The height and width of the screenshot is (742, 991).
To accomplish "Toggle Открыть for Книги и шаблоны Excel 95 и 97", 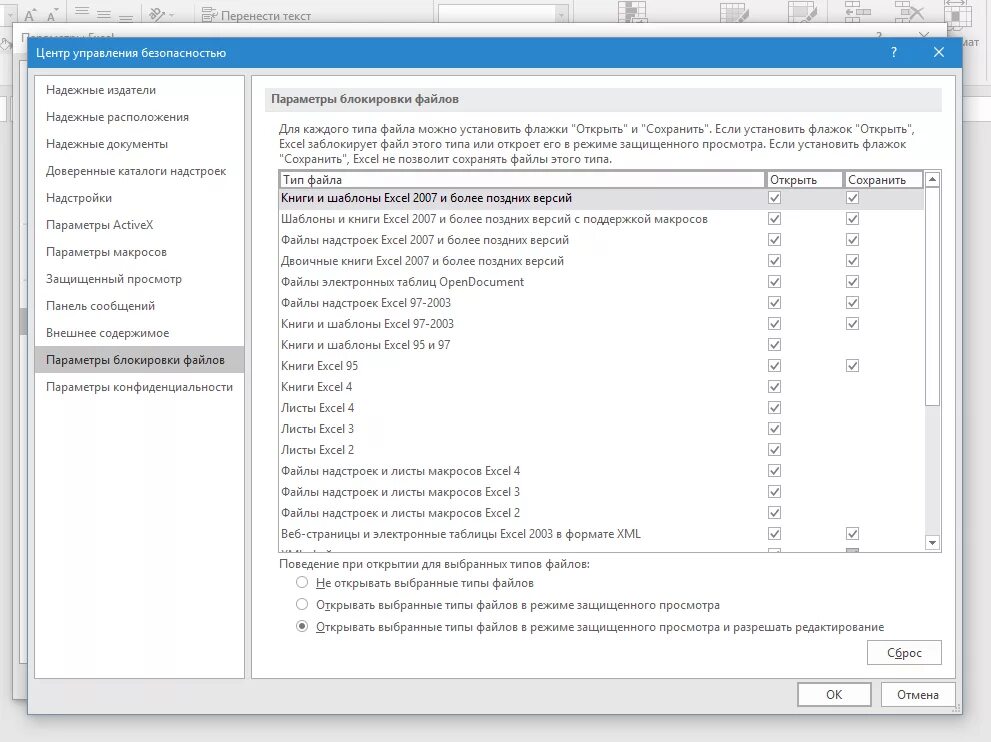I will coord(774,344).
